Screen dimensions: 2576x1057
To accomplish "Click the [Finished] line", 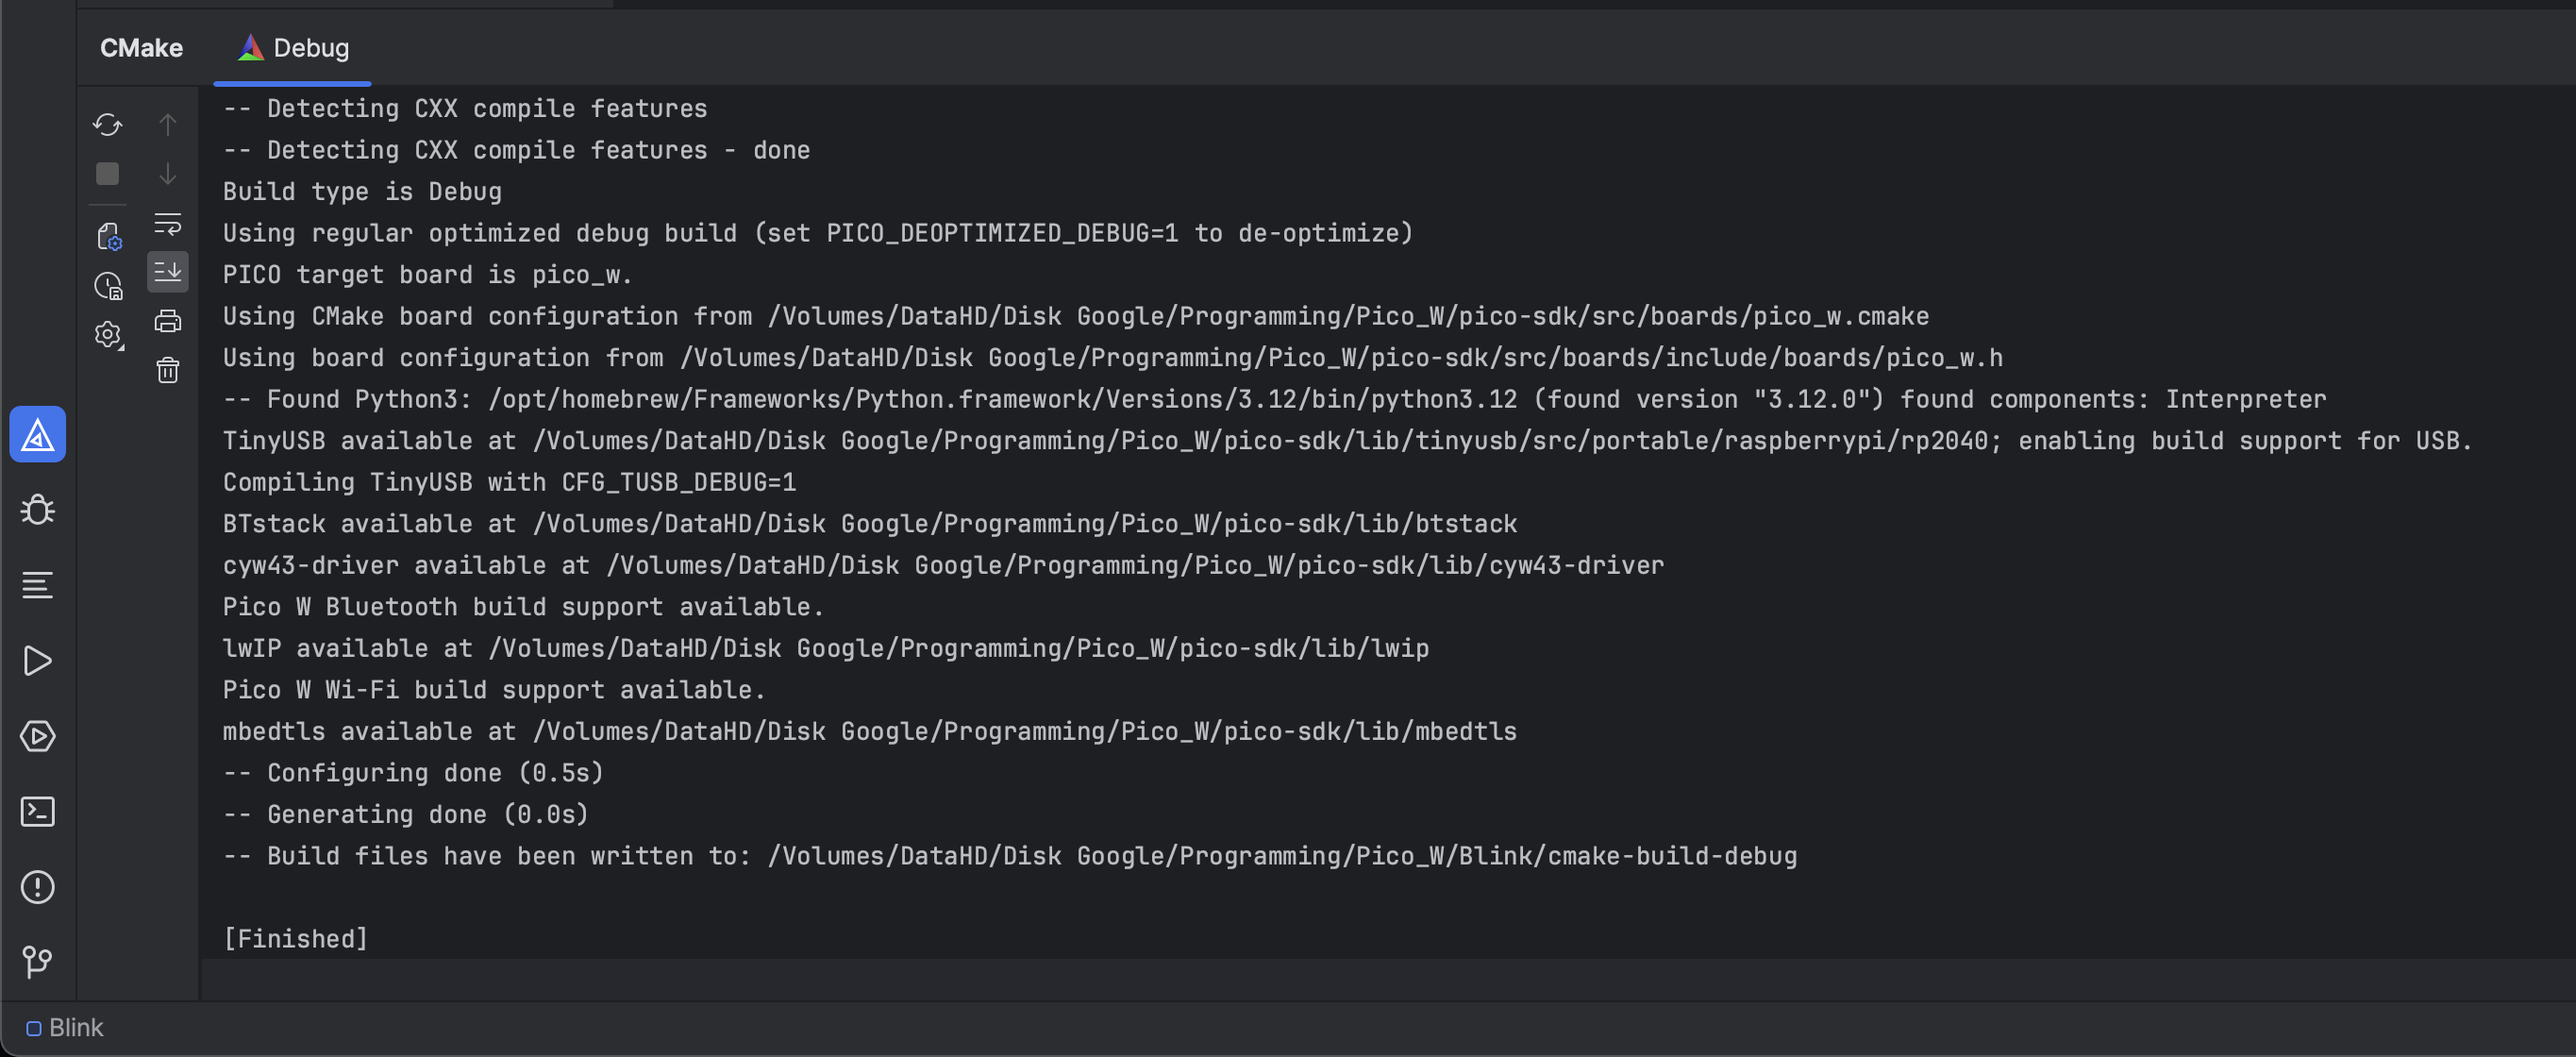I will point(296,939).
